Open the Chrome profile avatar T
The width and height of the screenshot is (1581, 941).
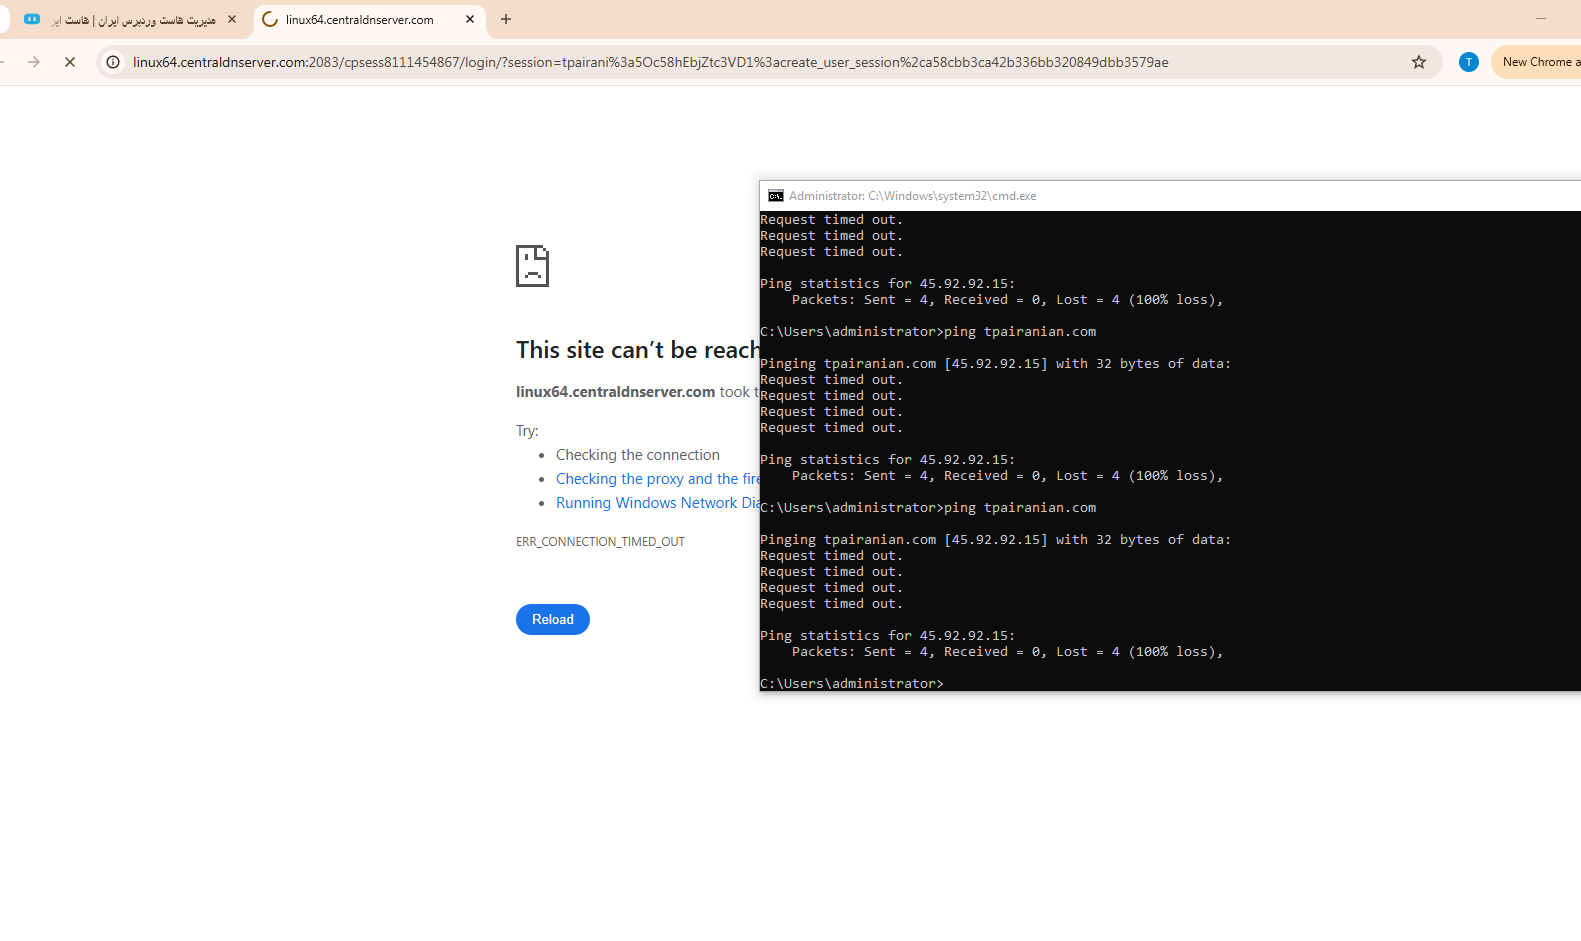(x=1468, y=62)
